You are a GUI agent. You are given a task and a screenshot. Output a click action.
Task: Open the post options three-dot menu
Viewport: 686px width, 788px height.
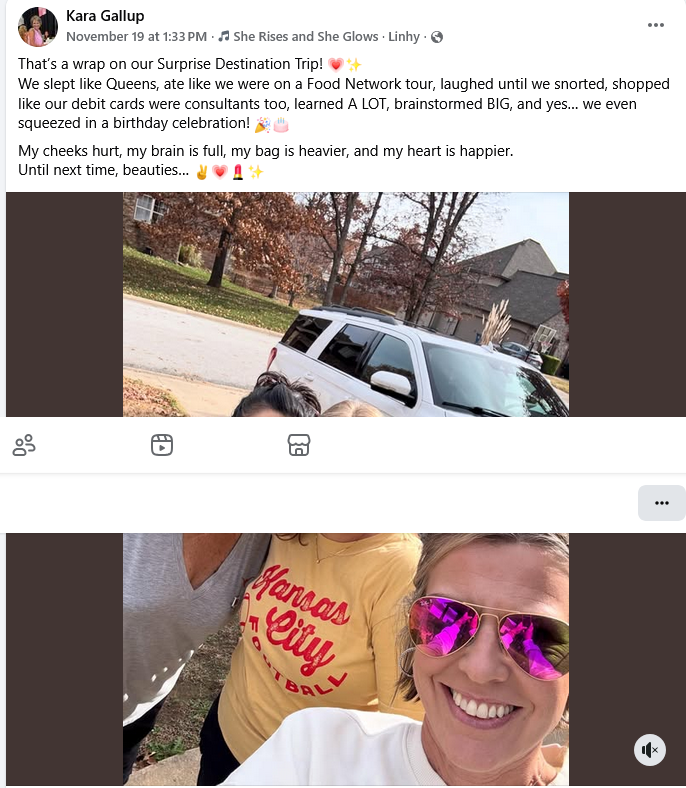pyautogui.click(x=655, y=25)
